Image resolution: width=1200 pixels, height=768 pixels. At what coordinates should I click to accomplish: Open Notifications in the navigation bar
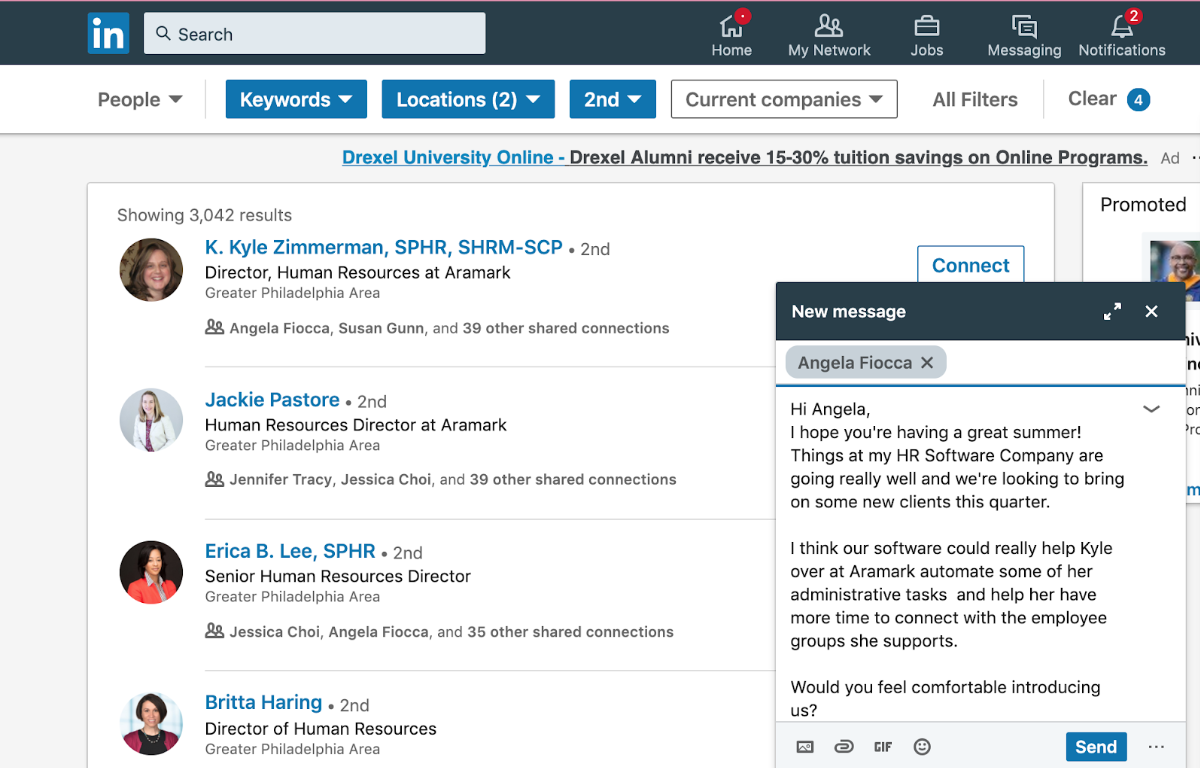pyautogui.click(x=1122, y=34)
